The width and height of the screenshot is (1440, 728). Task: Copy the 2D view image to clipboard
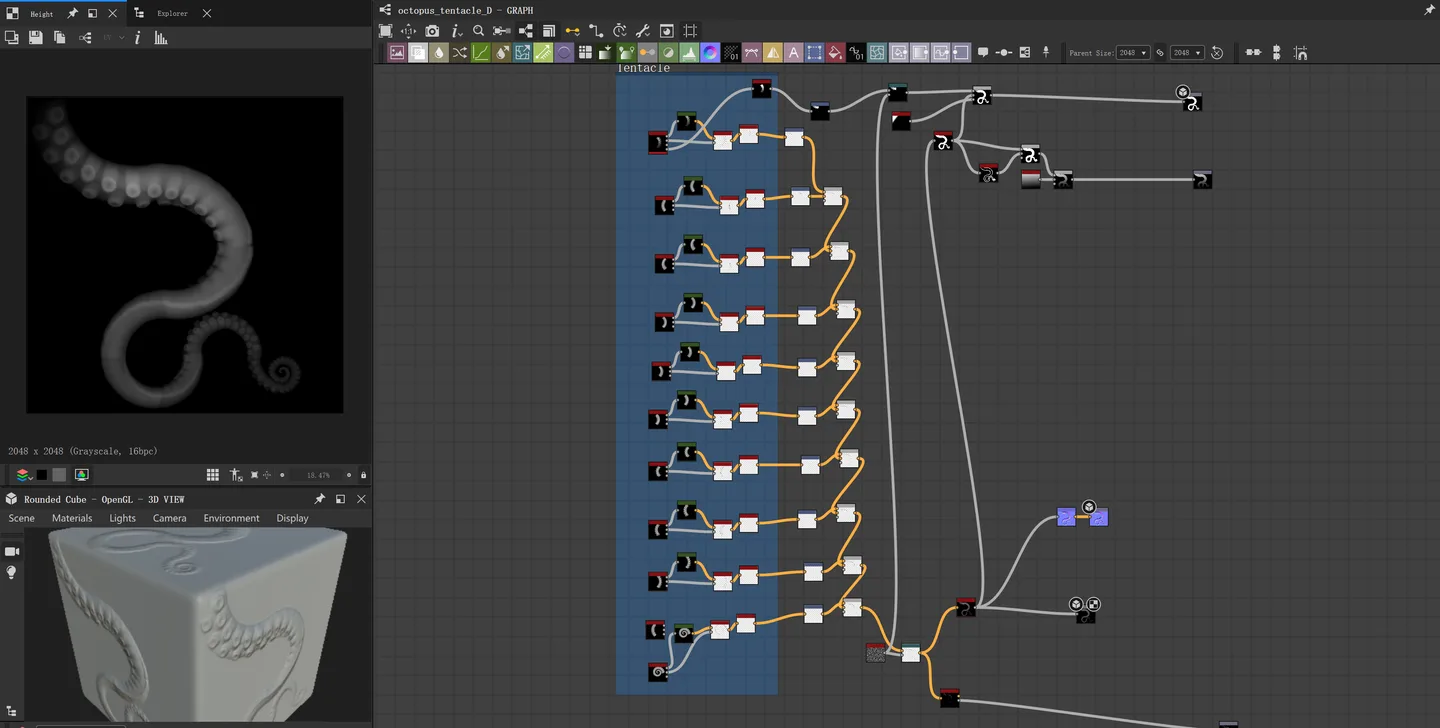[60, 37]
